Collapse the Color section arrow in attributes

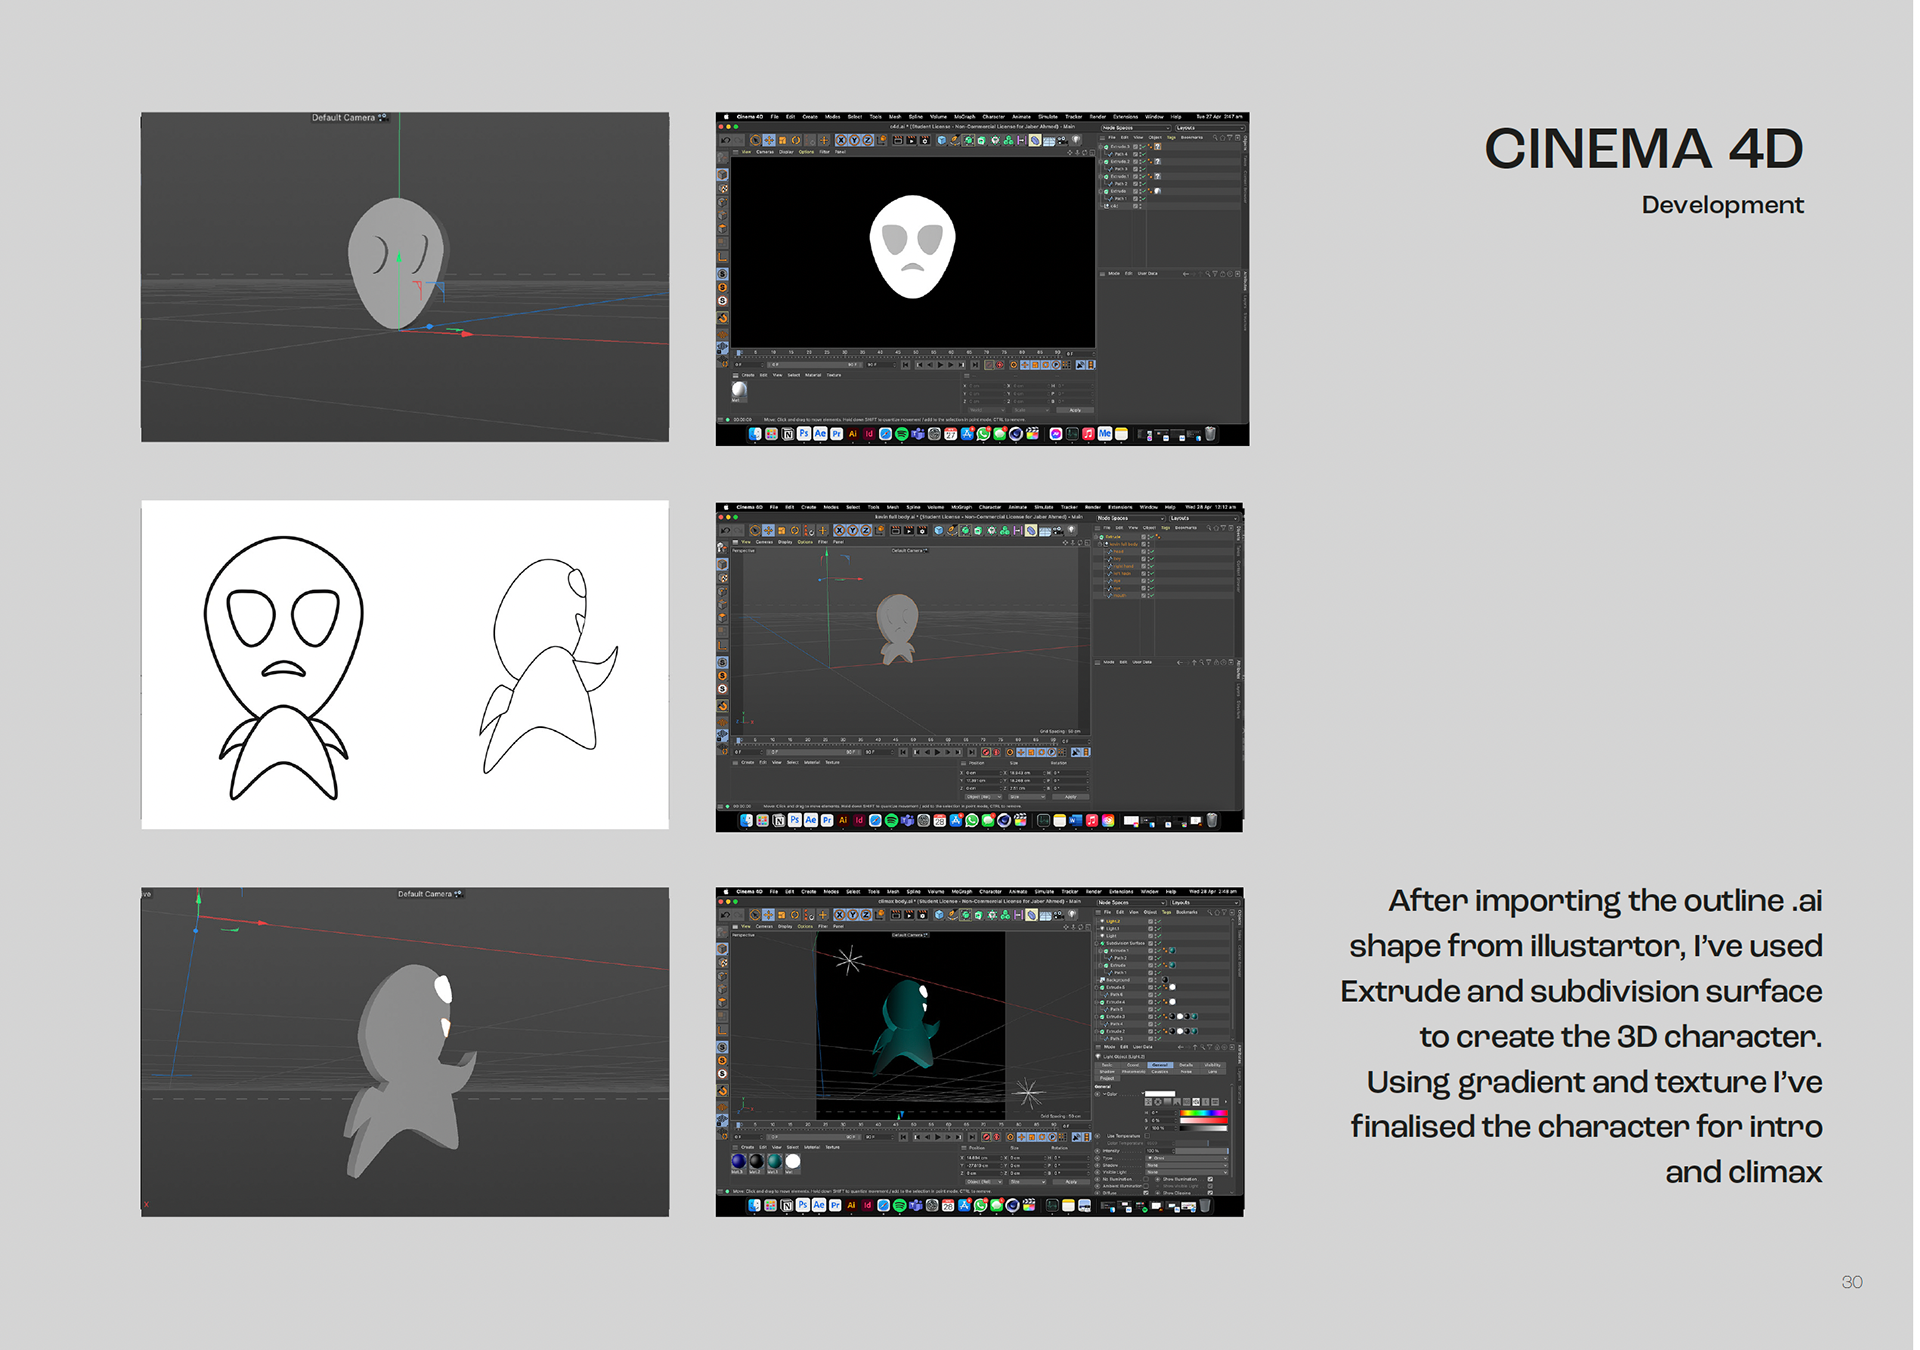[1104, 1094]
